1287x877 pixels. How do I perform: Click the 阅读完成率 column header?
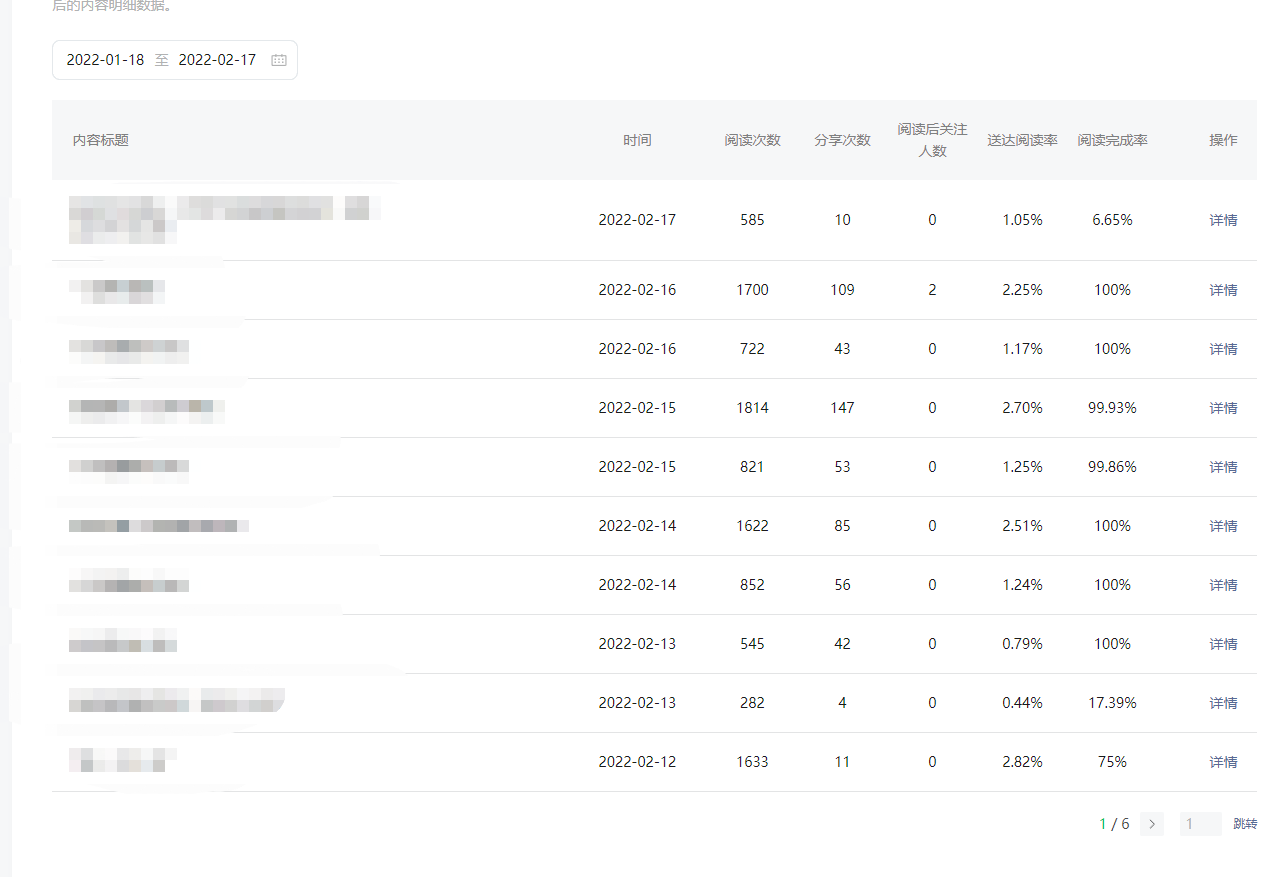click(x=1112, y=140)
